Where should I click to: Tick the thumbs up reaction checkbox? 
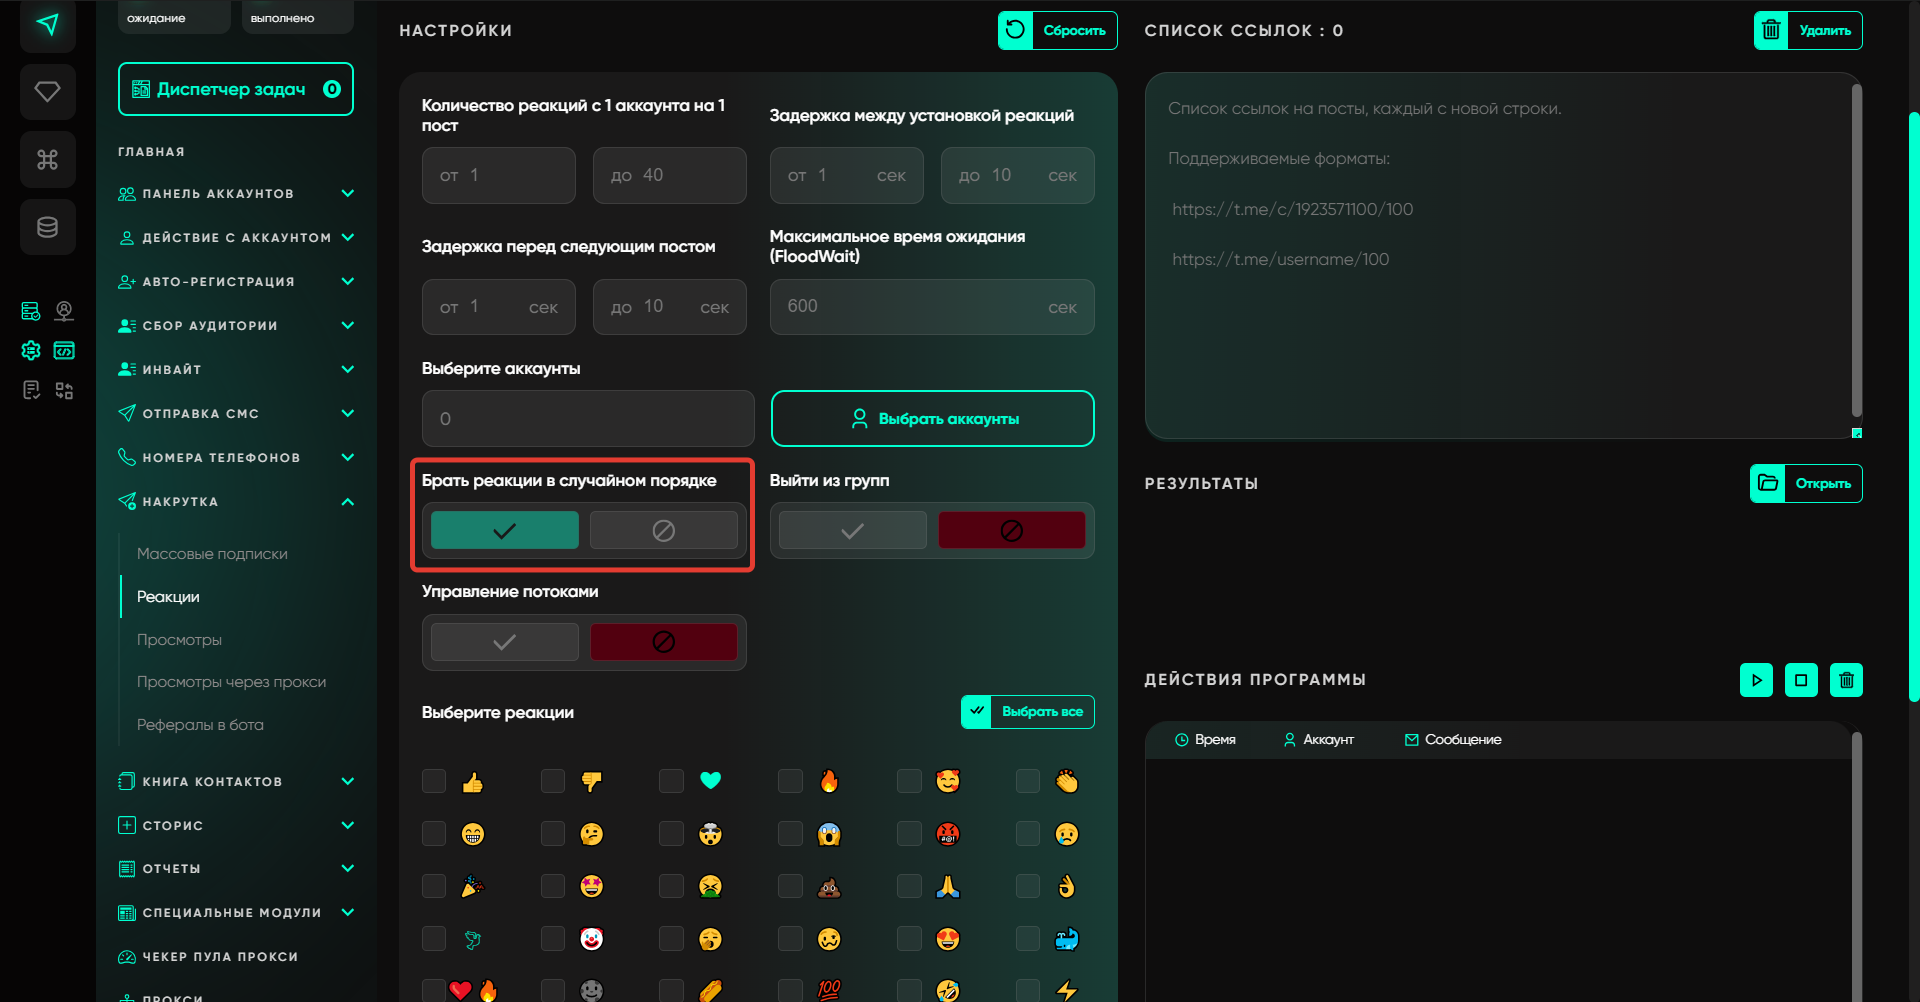(x=434, y=781)
